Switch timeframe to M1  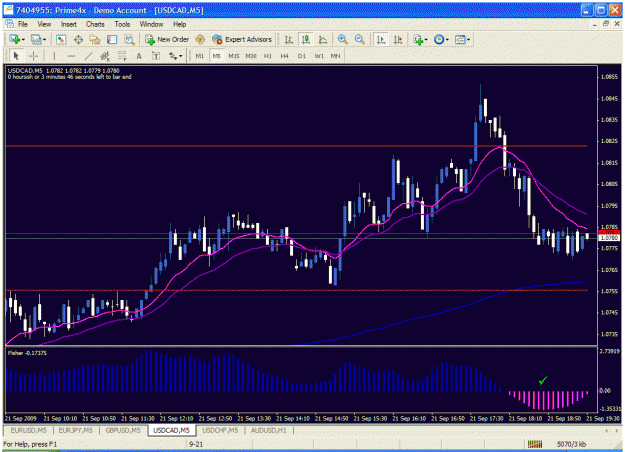click(x=200, y=56)
